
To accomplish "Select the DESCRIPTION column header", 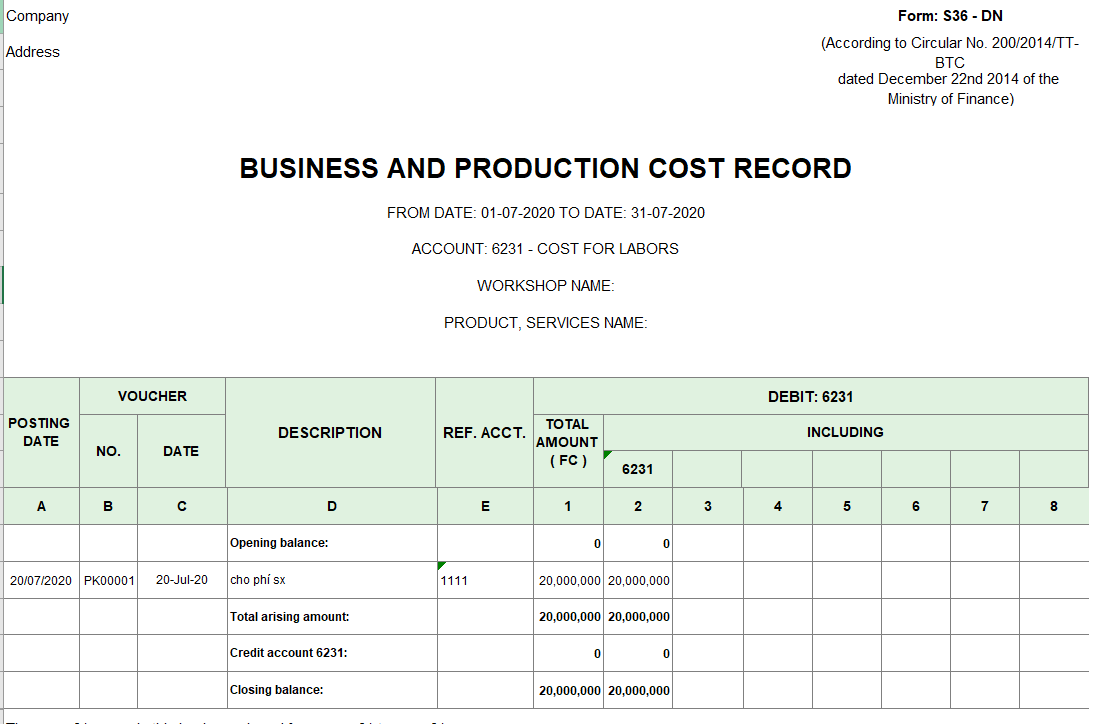I will coord(330,432).
